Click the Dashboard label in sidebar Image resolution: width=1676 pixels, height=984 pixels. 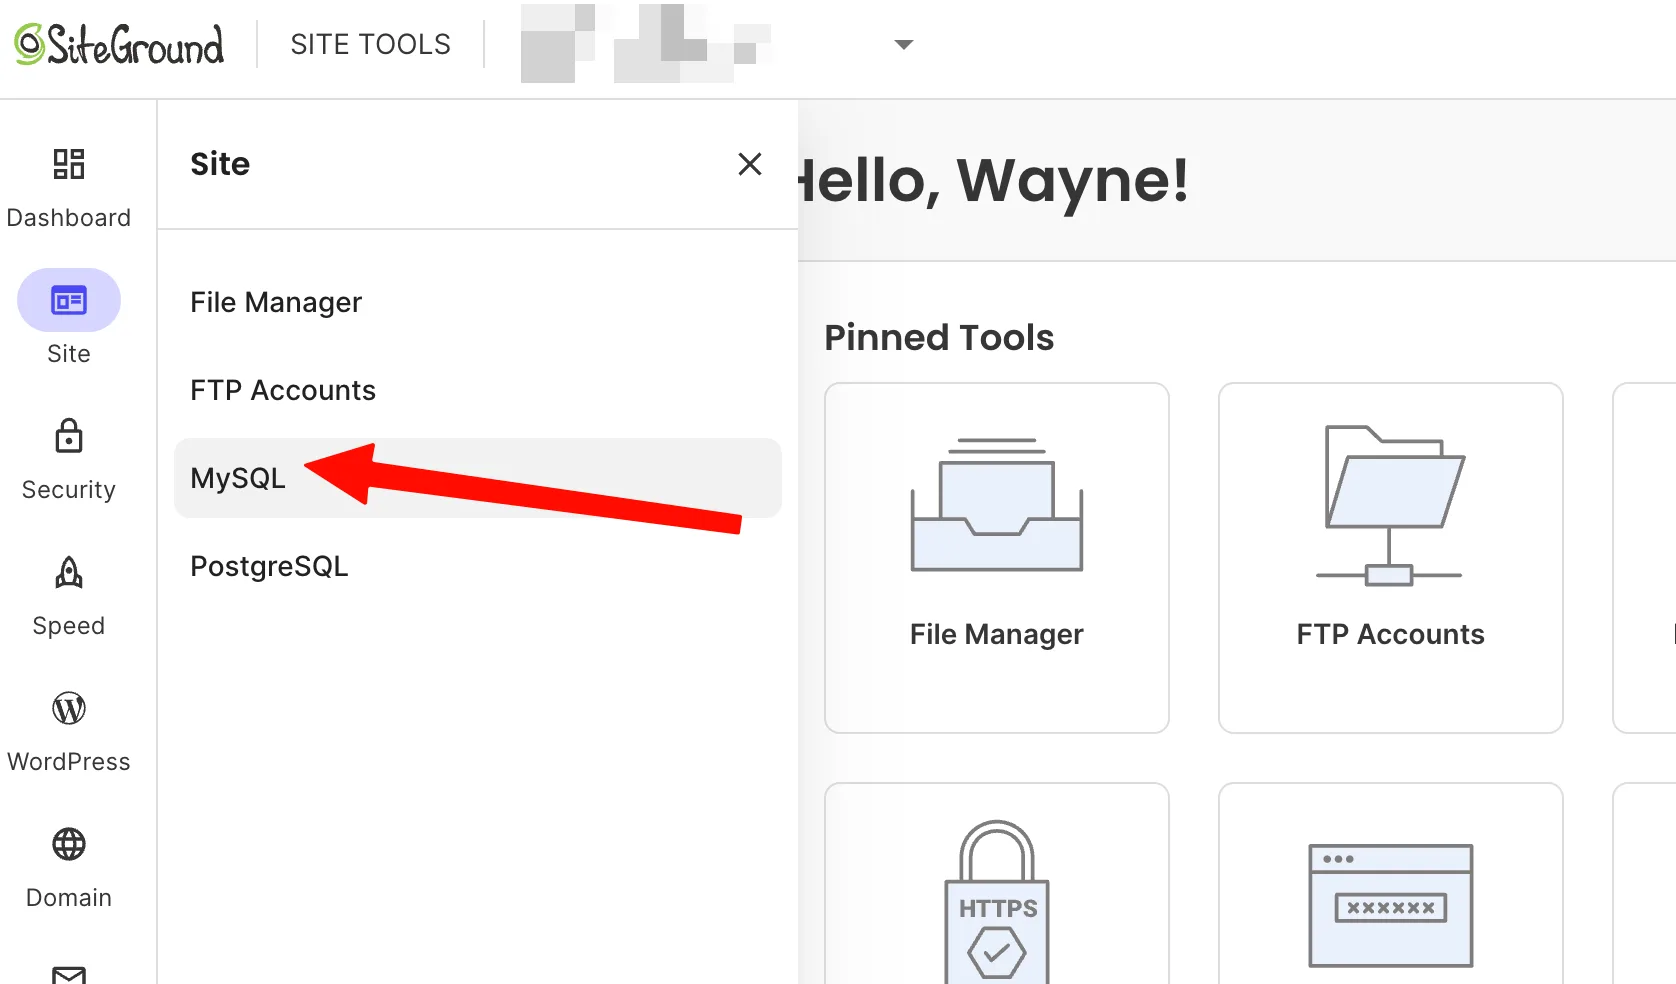point(69,218)
